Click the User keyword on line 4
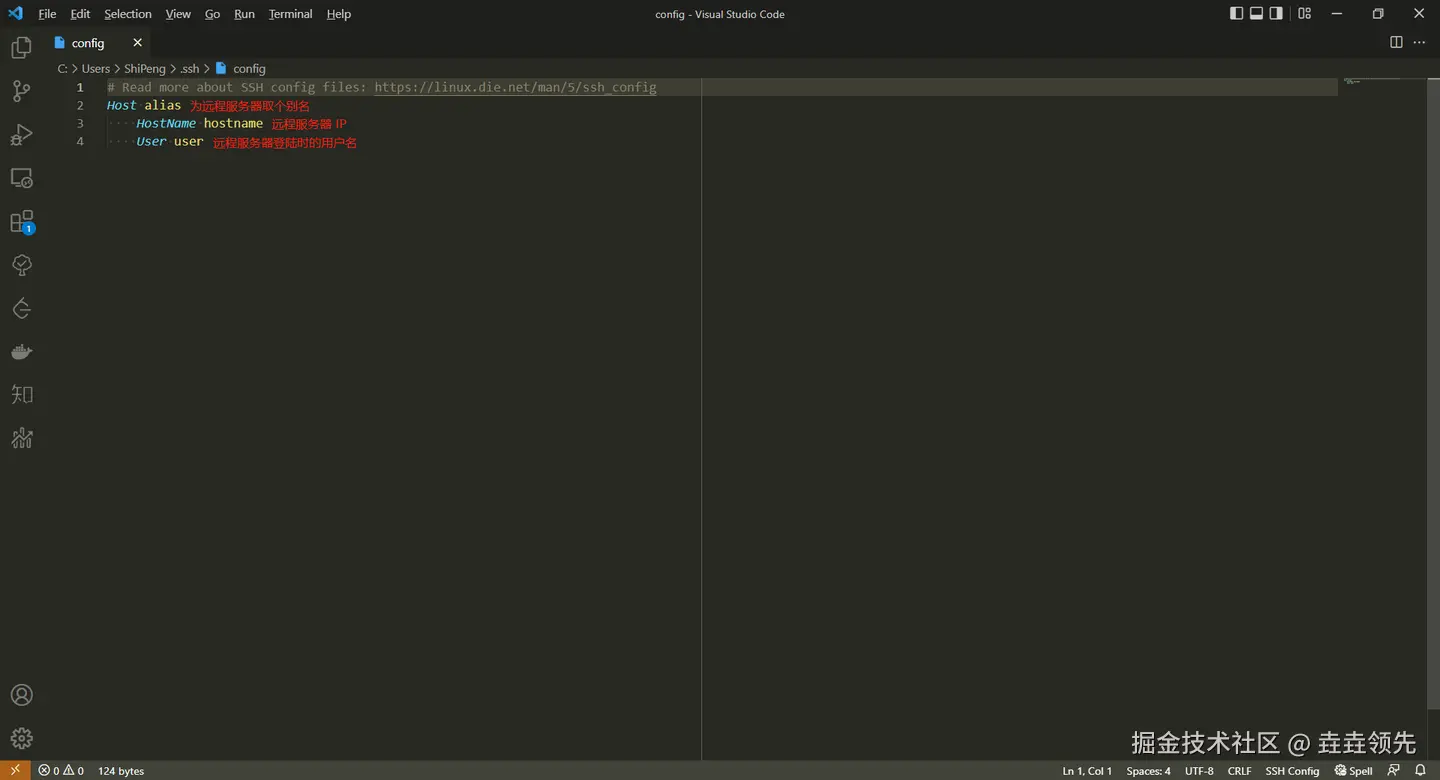The height and width of the screenshot is (780, 1440). [x=151, y=141]
